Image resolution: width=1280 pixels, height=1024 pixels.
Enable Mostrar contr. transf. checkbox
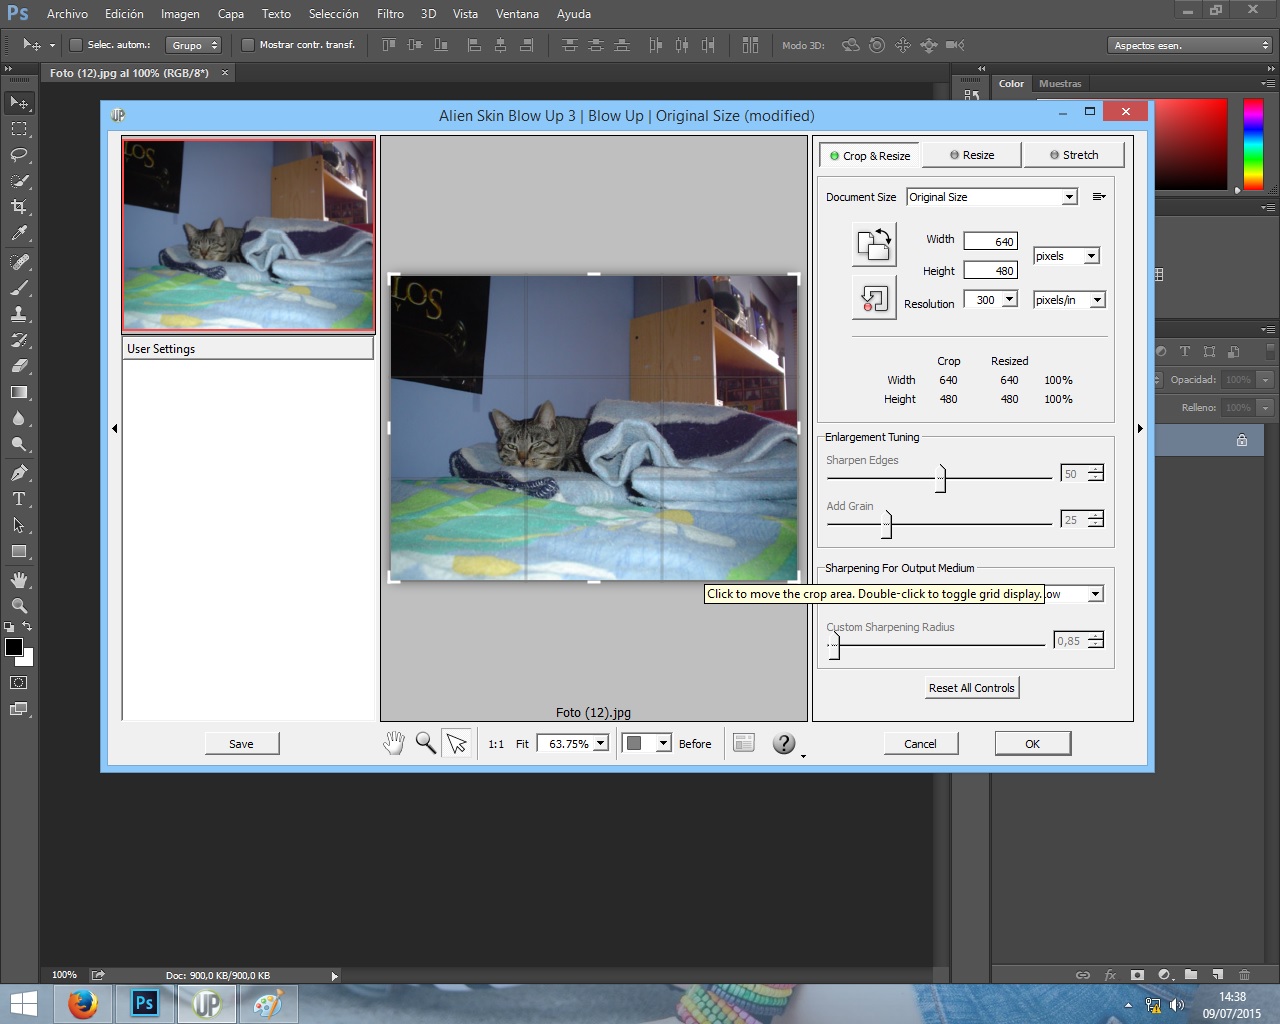coord(247,45)
